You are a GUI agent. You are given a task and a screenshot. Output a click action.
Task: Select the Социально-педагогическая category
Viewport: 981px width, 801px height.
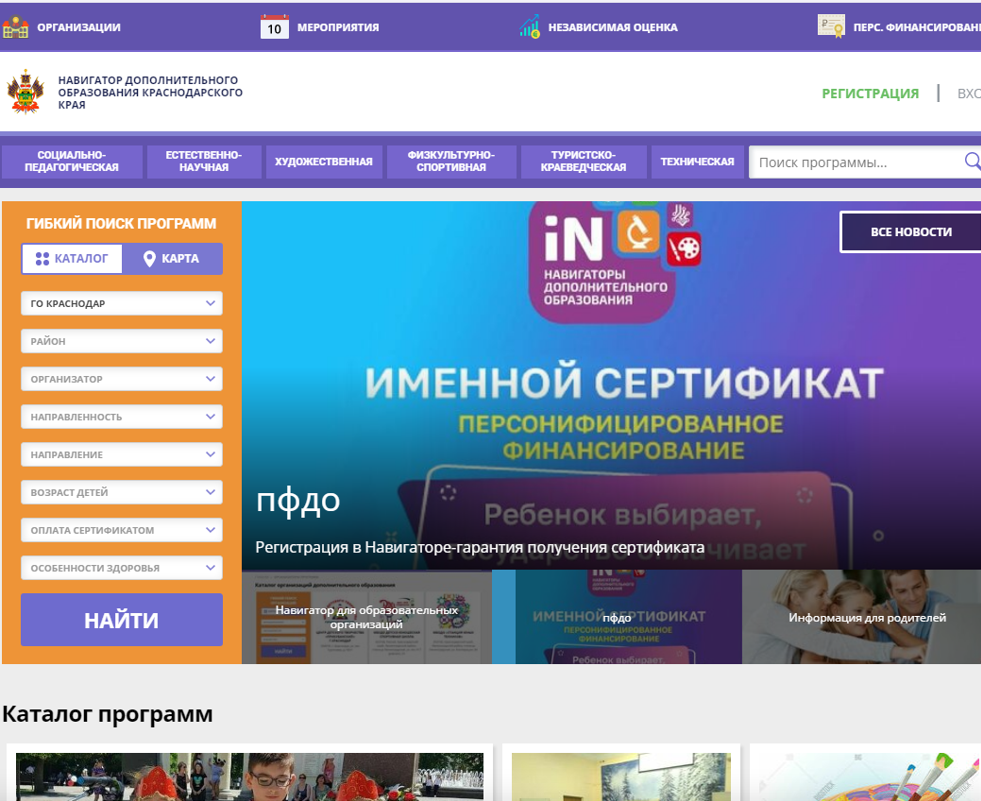pyautogui.click(x=72, y=161)
